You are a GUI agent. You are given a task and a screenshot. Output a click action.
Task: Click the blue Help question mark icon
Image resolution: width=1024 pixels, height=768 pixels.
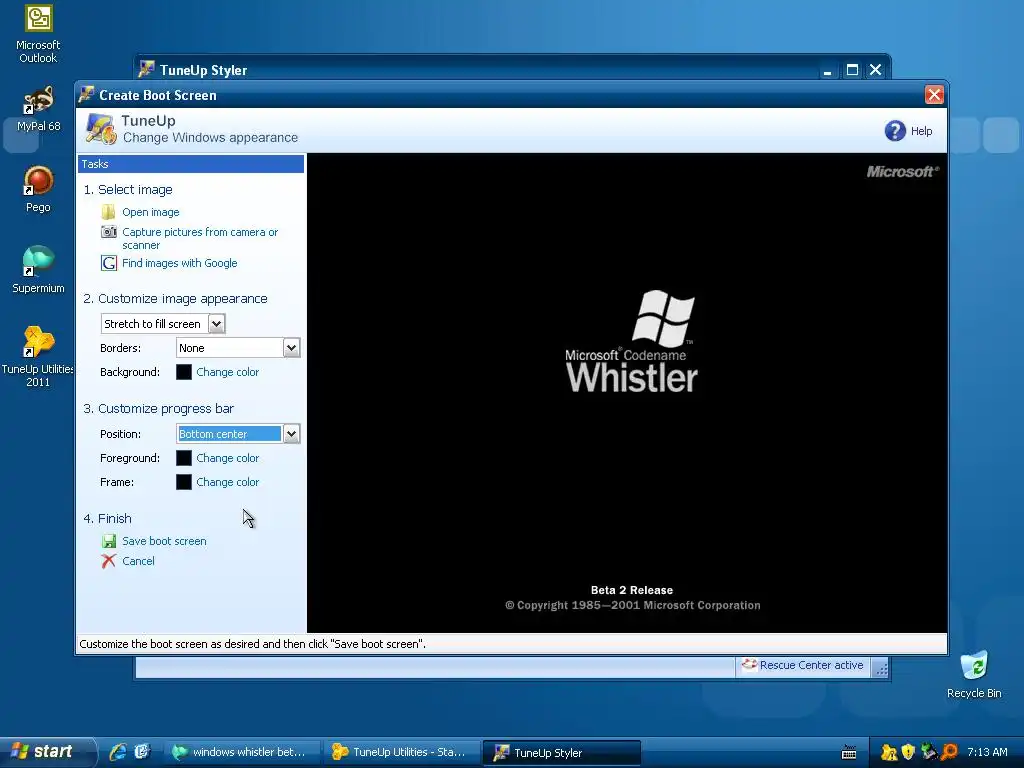[895, 131]
